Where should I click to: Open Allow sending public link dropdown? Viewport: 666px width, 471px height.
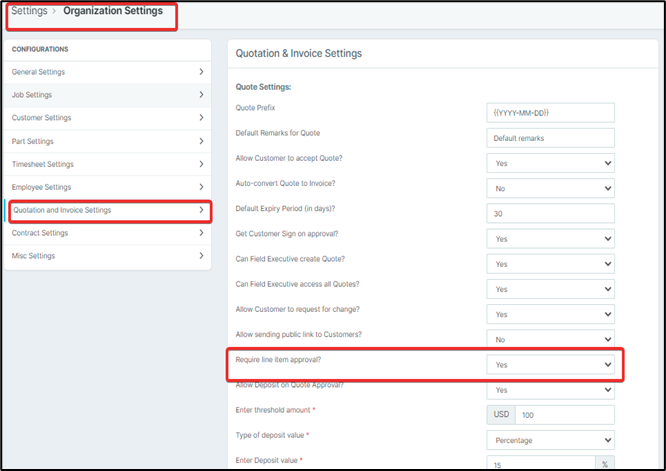[550, 339]
